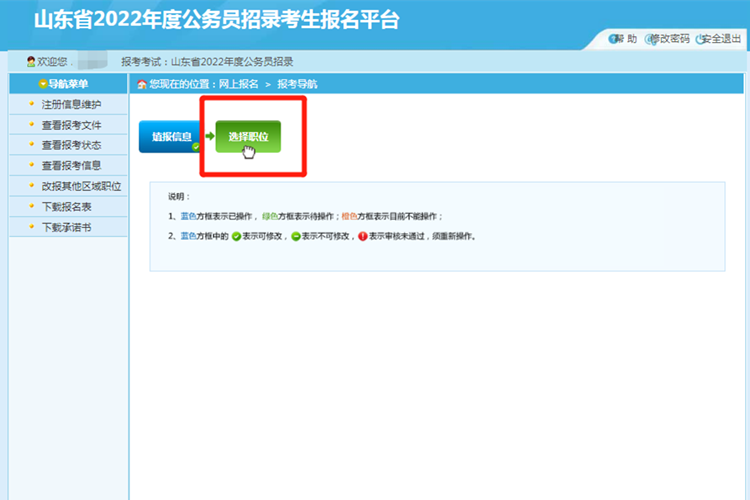The width and height of the screenshot is (750, 500).
Task: Open 查看报考文件 menu item
Action: pyautogui.click(x=71, y=125)
